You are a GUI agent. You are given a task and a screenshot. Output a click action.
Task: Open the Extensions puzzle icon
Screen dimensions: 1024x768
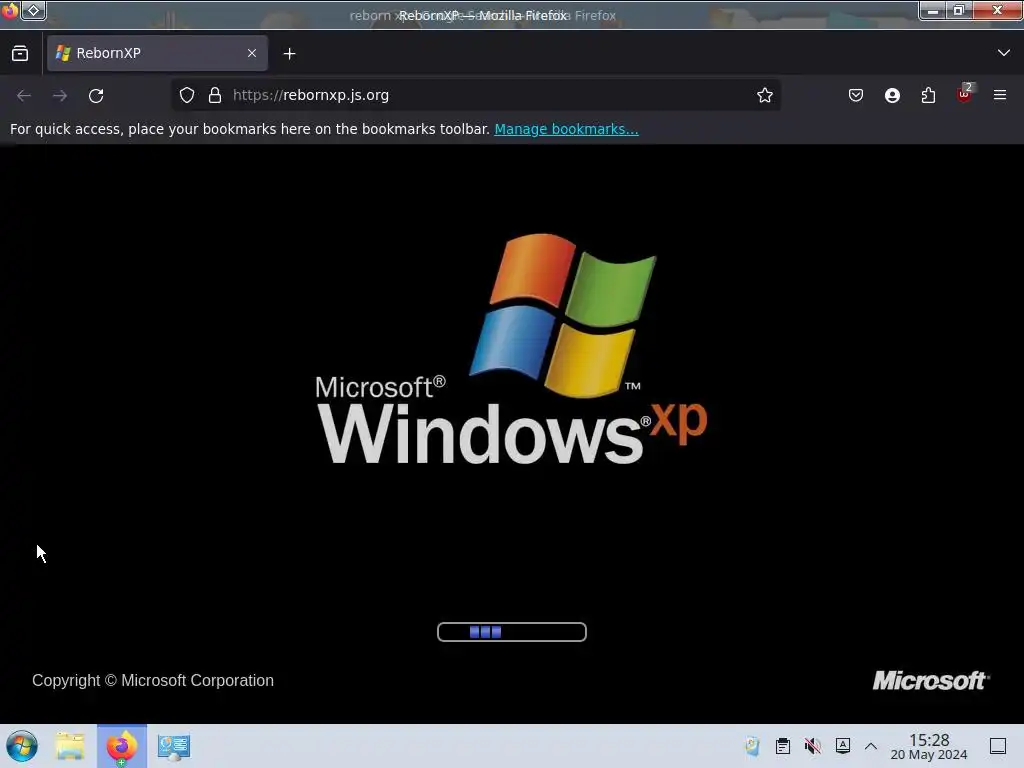click(x=928, y=95)
